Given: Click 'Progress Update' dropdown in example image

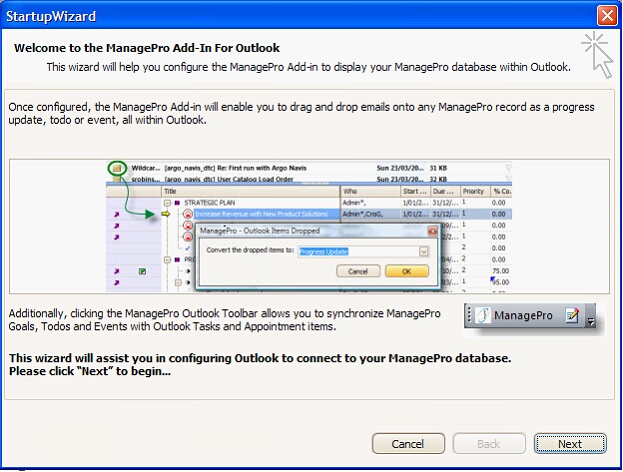Looking at the screenshot, I should (x=363, y=251).
